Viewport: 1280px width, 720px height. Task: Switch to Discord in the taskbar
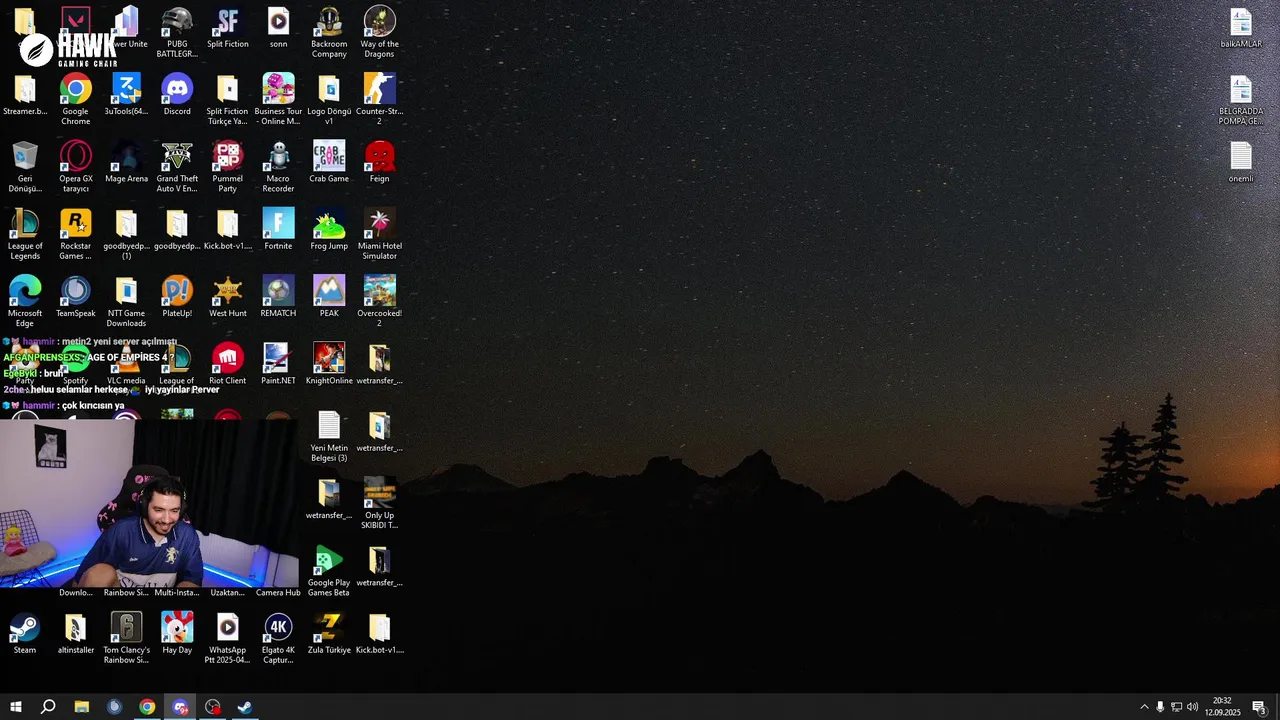tap(180, 707)
